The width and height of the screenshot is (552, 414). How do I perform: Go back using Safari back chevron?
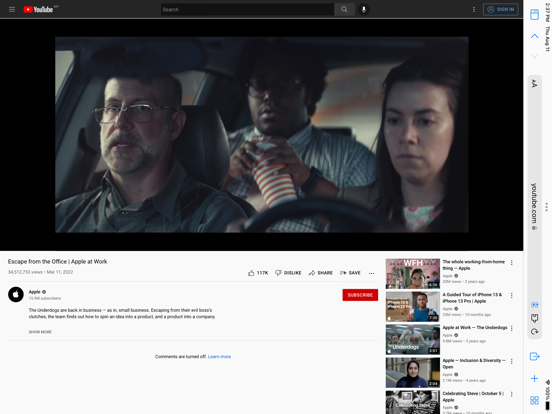click(534, 36)
